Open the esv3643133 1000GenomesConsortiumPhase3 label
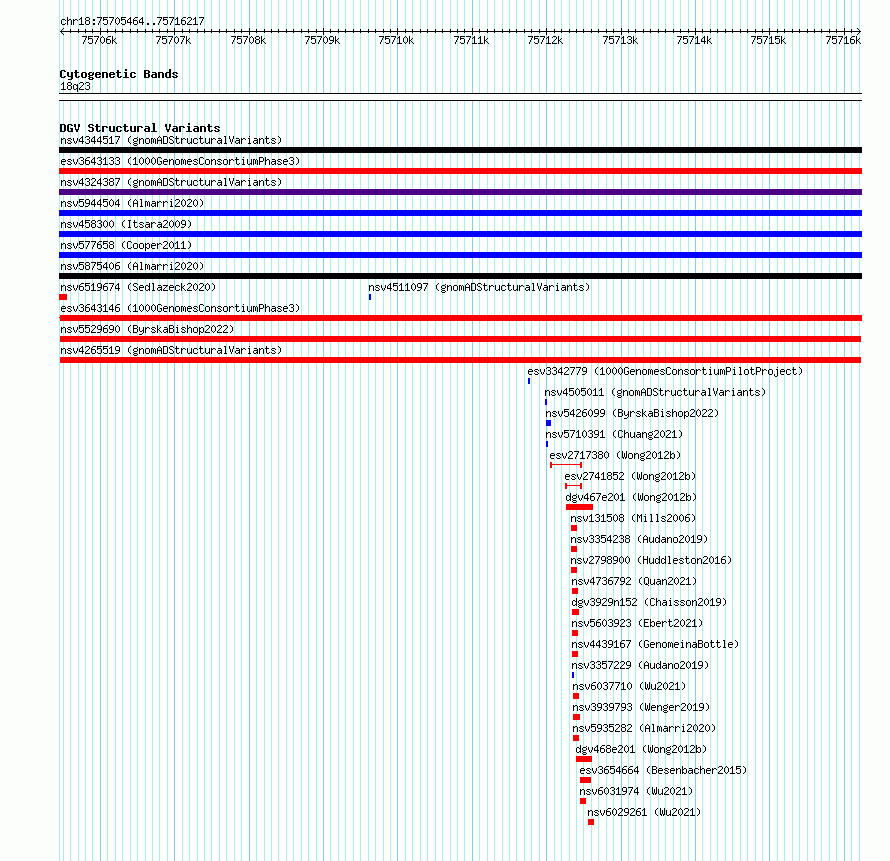 tap(180, 161)
